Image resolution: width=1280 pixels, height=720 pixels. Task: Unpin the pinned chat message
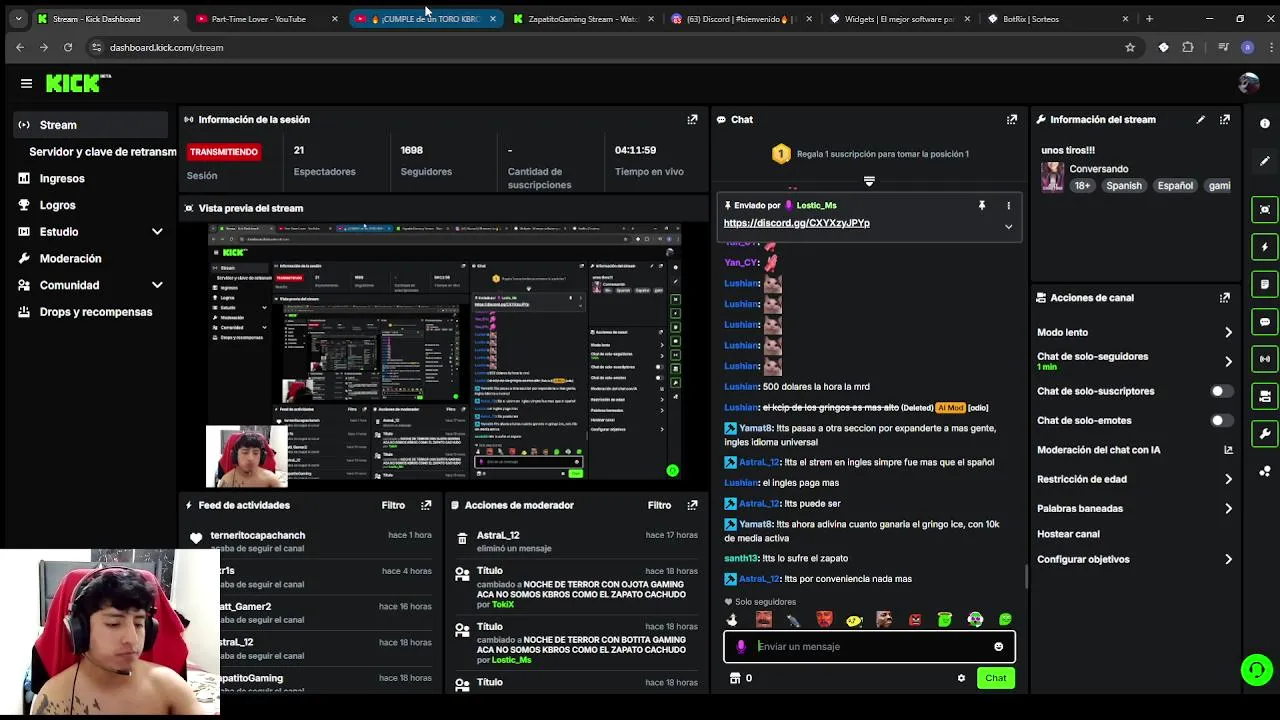(982, 205)
